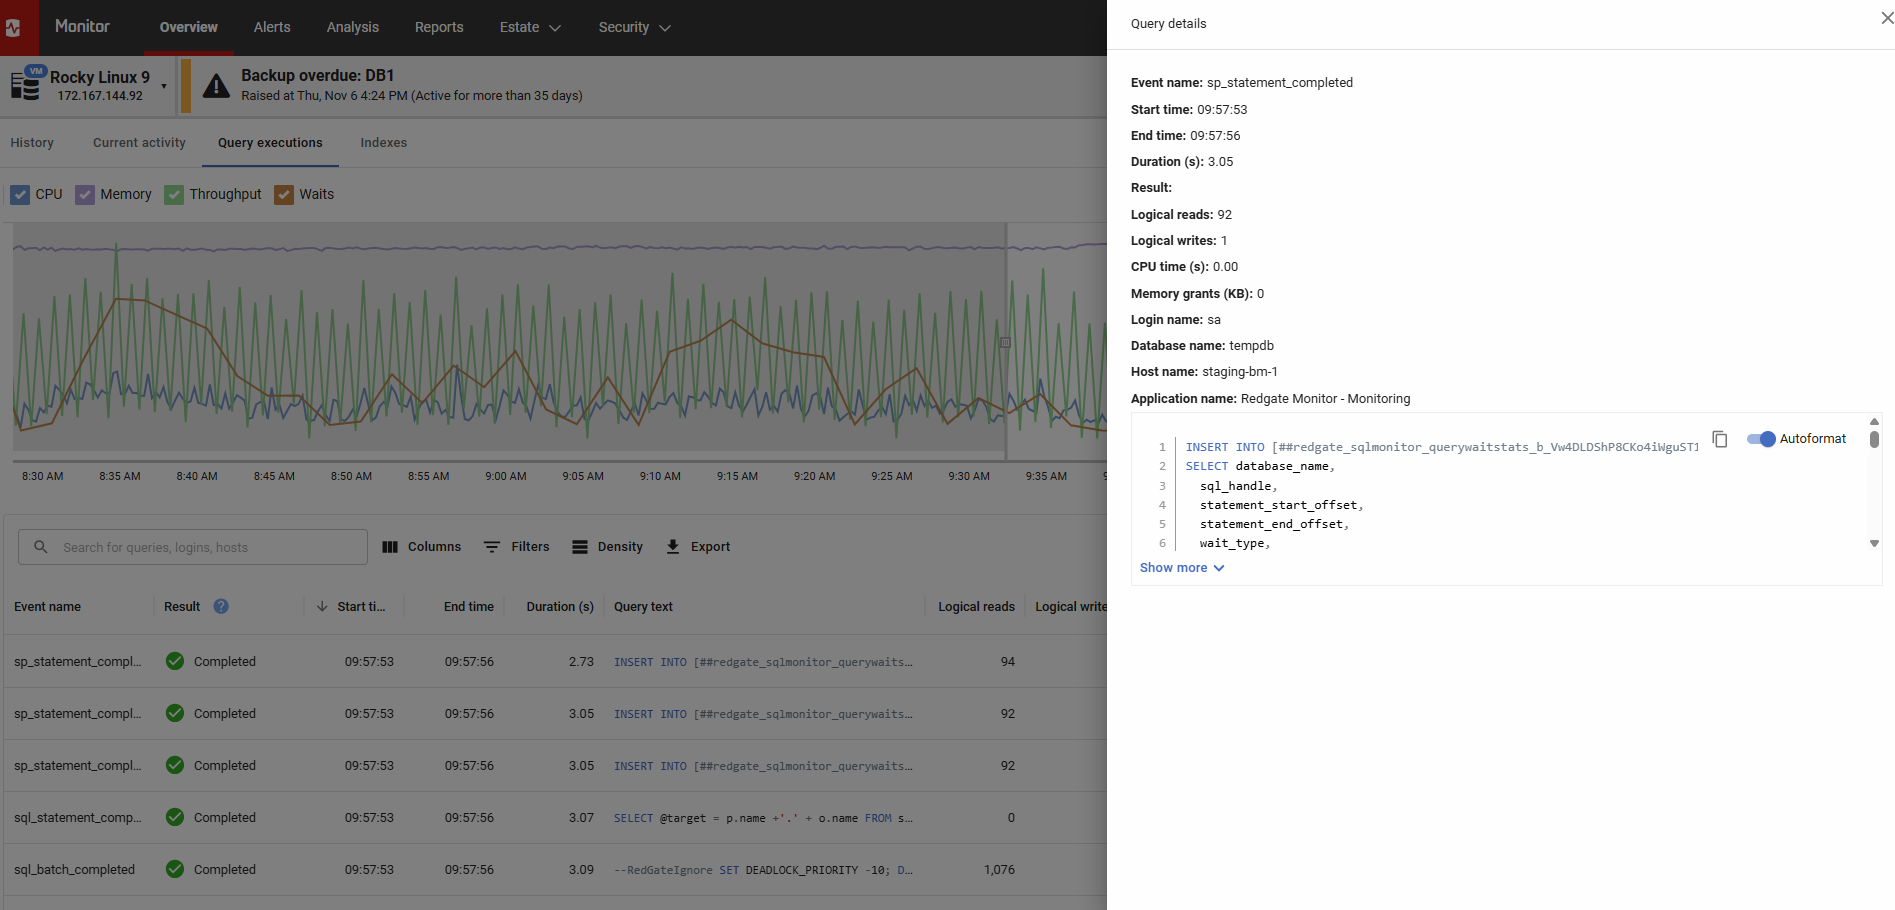The height and width of the screenshot is (910, 1895).
Task: Export the query executions list
Action: (x=698, y=547)
